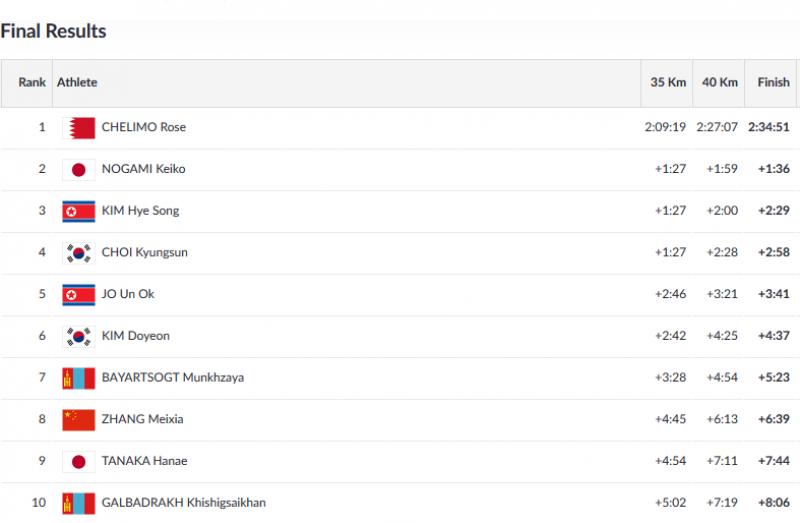Click the Mongolia flag beside BAYARTSOGT Munkhzaya
800x523 pixels.
79,379
